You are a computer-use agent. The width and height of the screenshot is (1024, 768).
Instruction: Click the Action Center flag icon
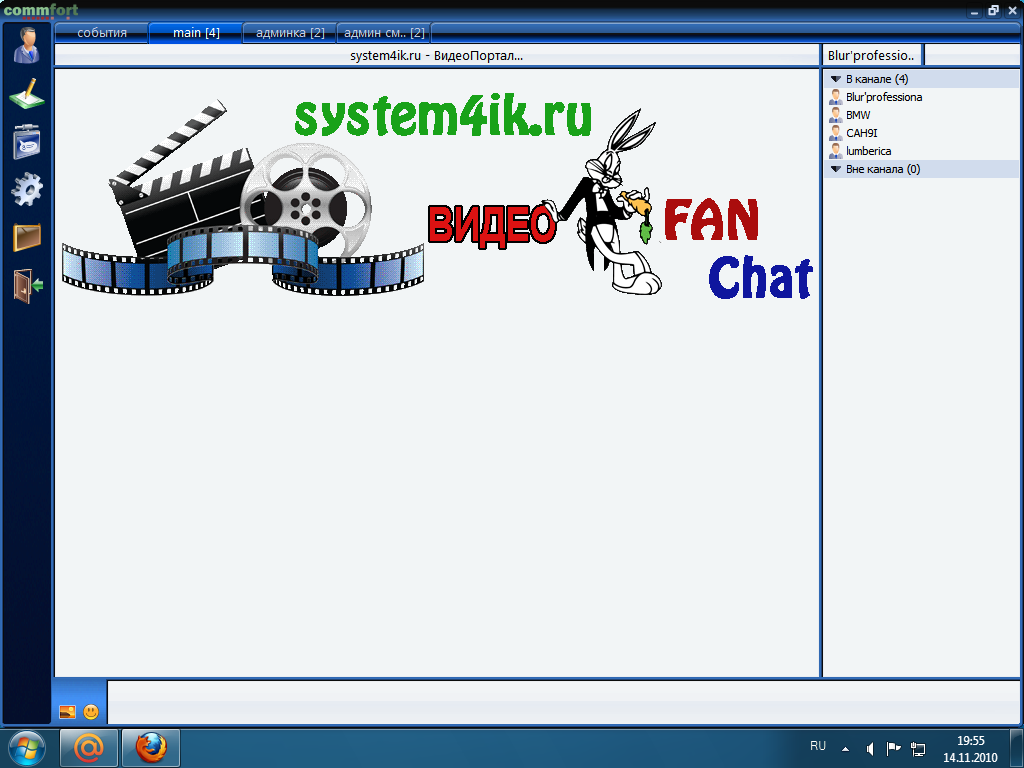tap(893, 748)
